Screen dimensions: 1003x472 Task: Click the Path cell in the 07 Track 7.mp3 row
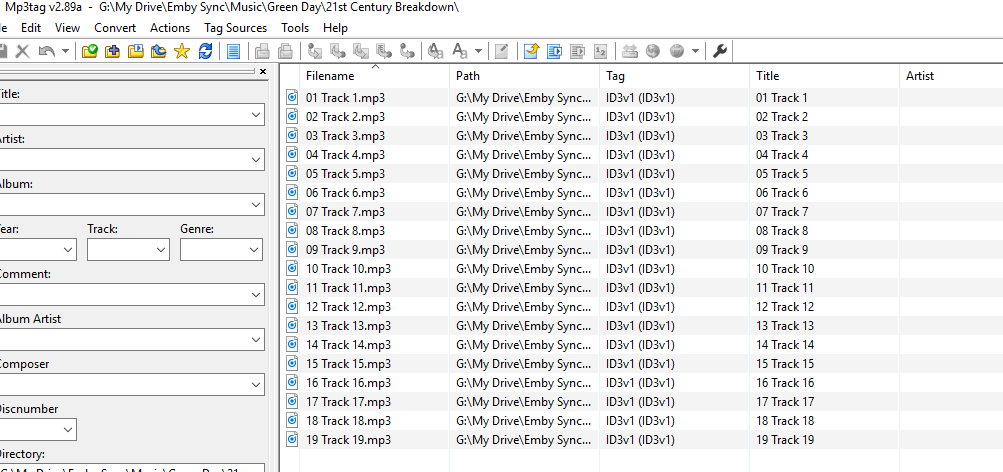[523, 212]
